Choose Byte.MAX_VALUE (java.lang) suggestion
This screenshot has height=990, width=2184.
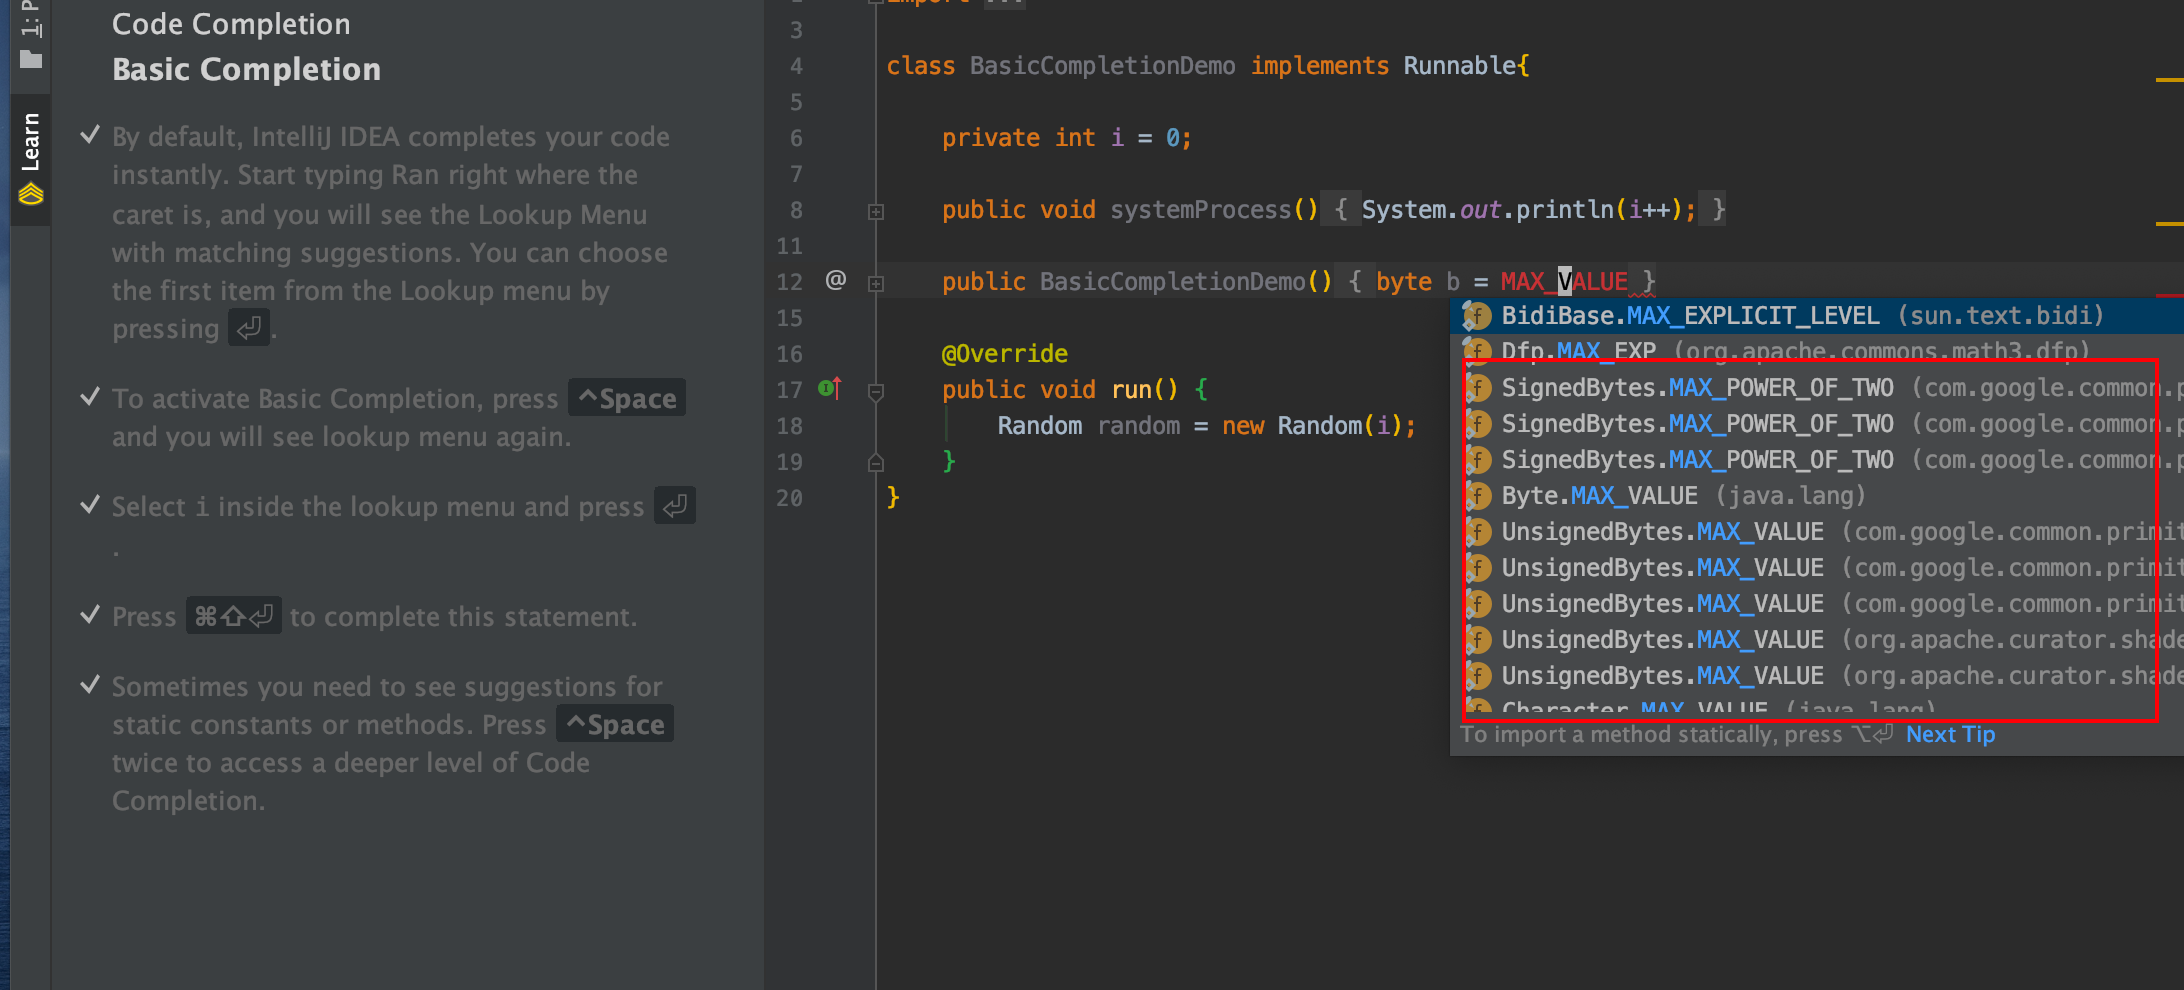tap(1817, 496)
